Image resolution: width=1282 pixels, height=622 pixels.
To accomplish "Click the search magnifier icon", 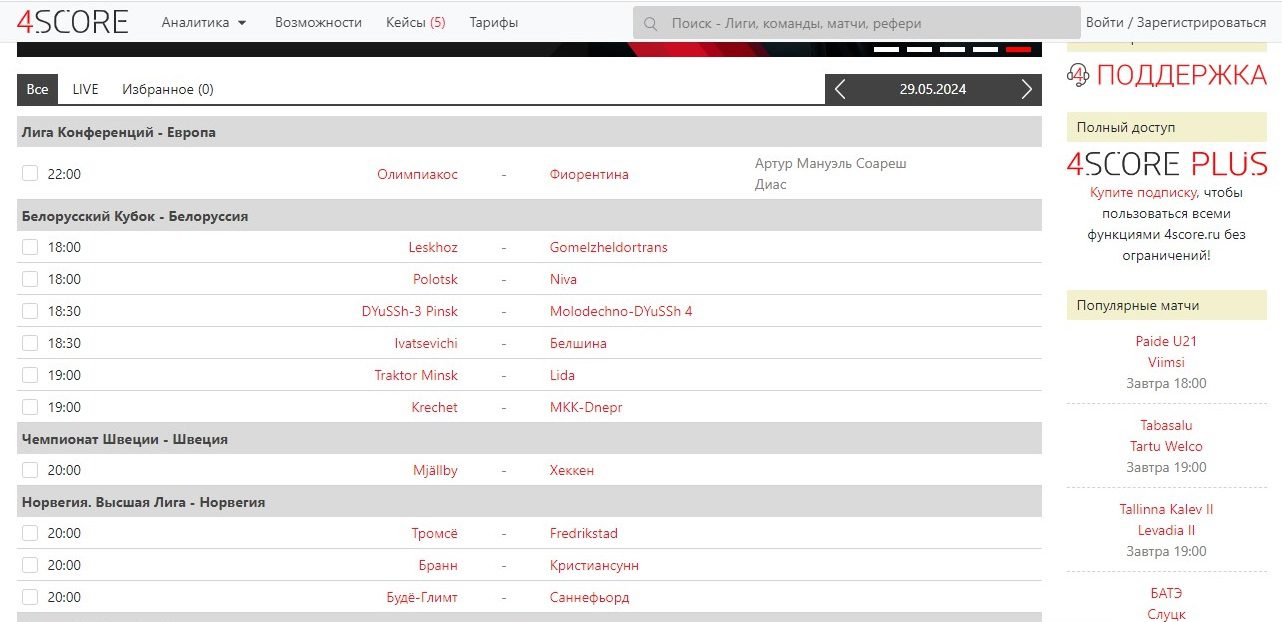I will (651, 23).
